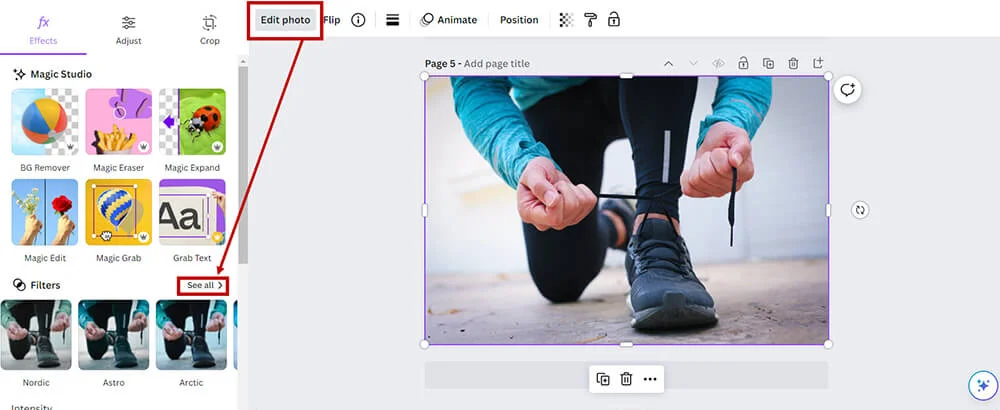This screenshot has width=1000, height=410.
Task: Hide Page 5 with the eye icon
Action: (x=718, y=64)
